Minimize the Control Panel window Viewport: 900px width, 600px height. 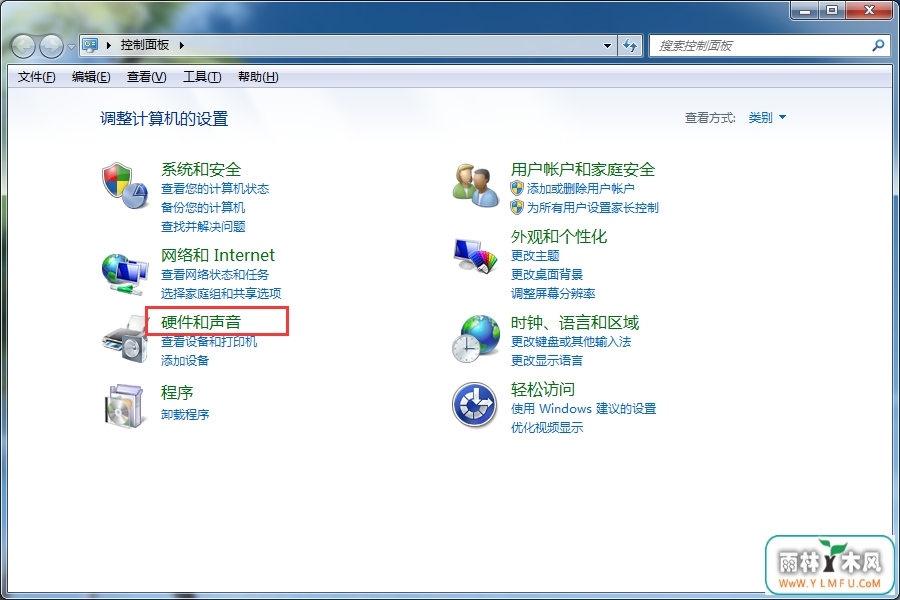[805, 10]
